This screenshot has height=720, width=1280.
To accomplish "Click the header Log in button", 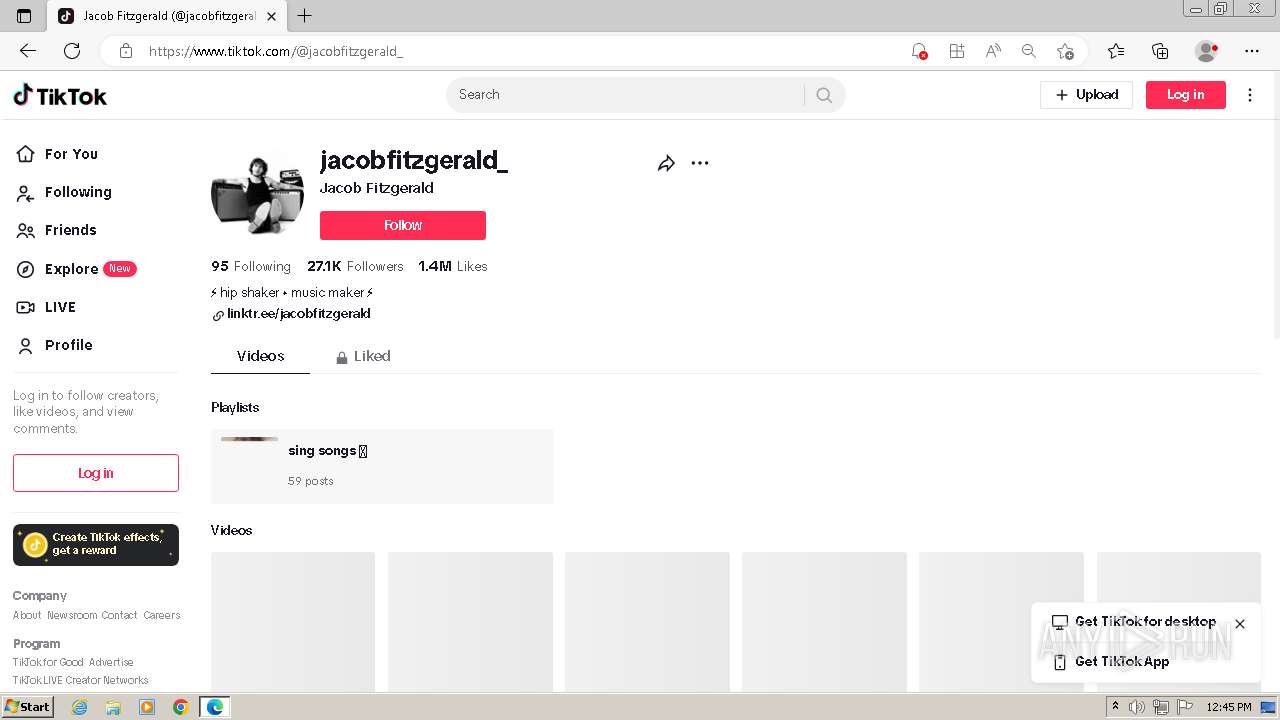I will click(x=1186, y=95).
